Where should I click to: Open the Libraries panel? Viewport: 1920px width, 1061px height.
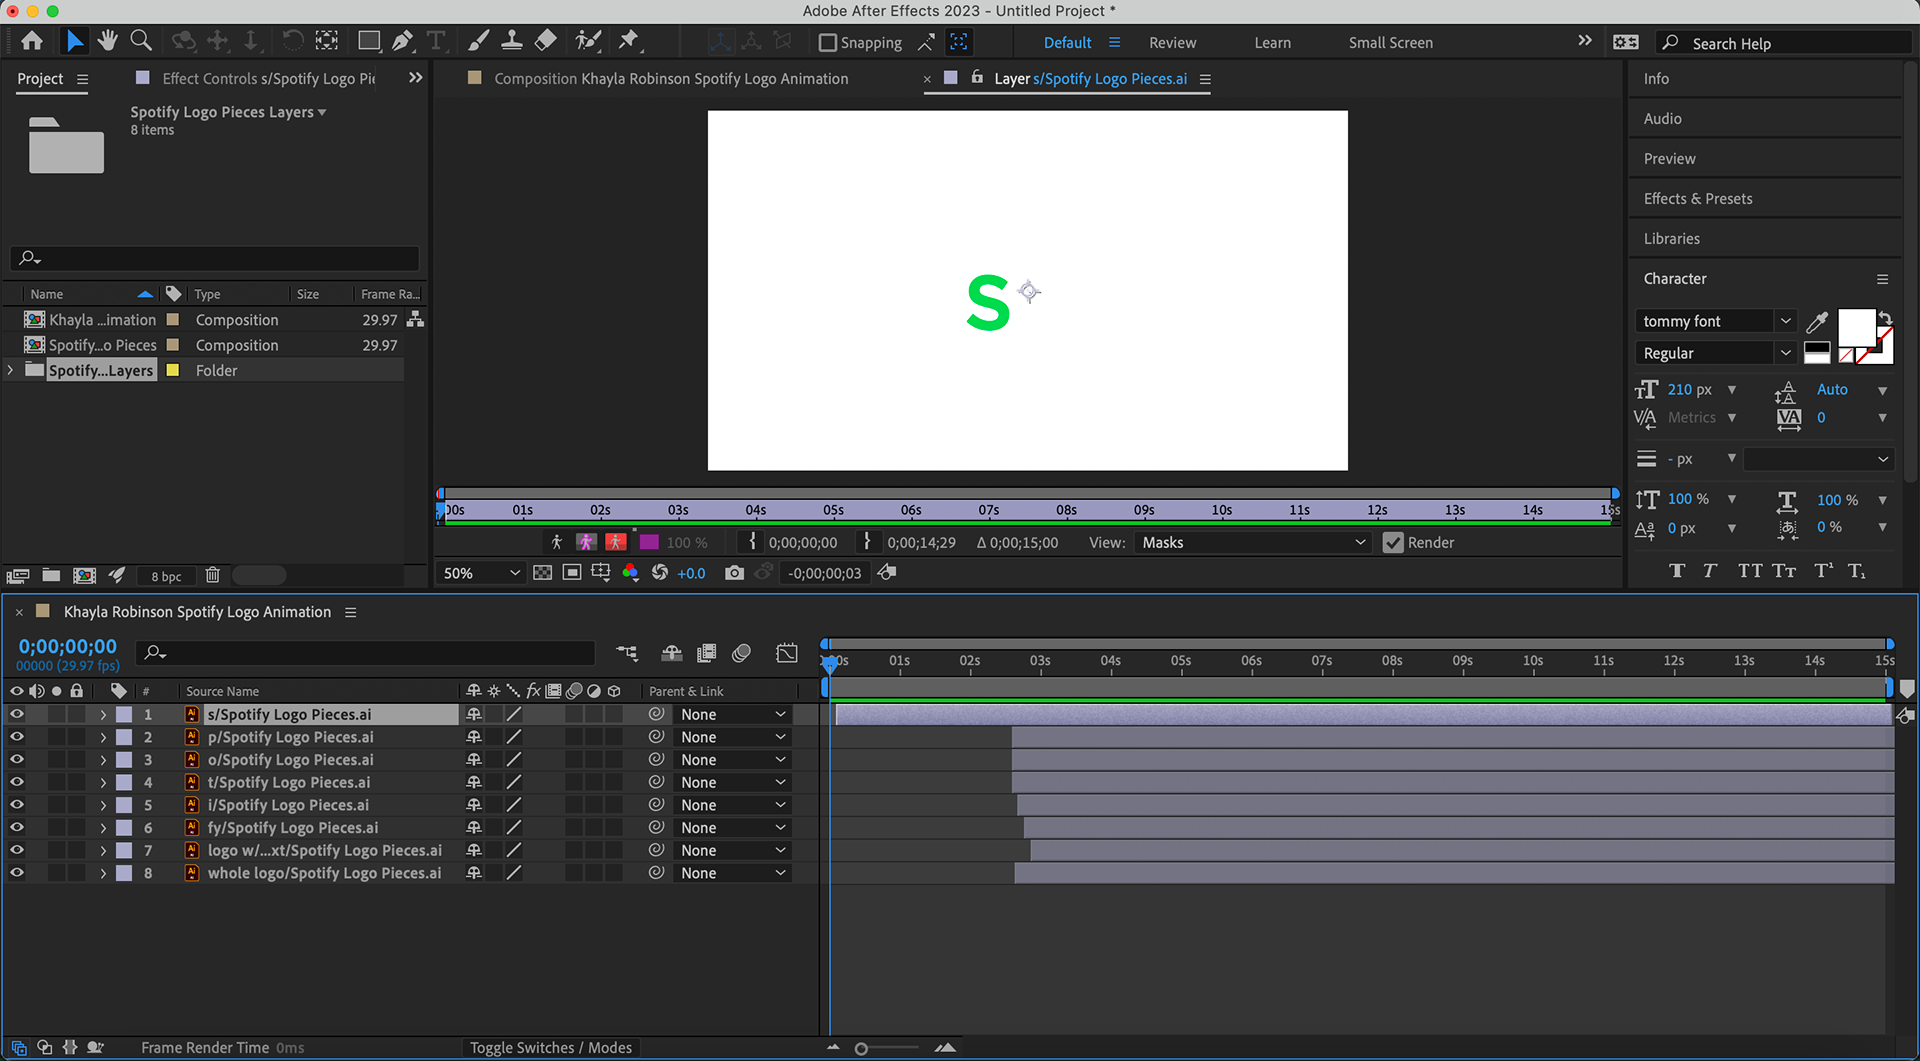[1671, 239]
